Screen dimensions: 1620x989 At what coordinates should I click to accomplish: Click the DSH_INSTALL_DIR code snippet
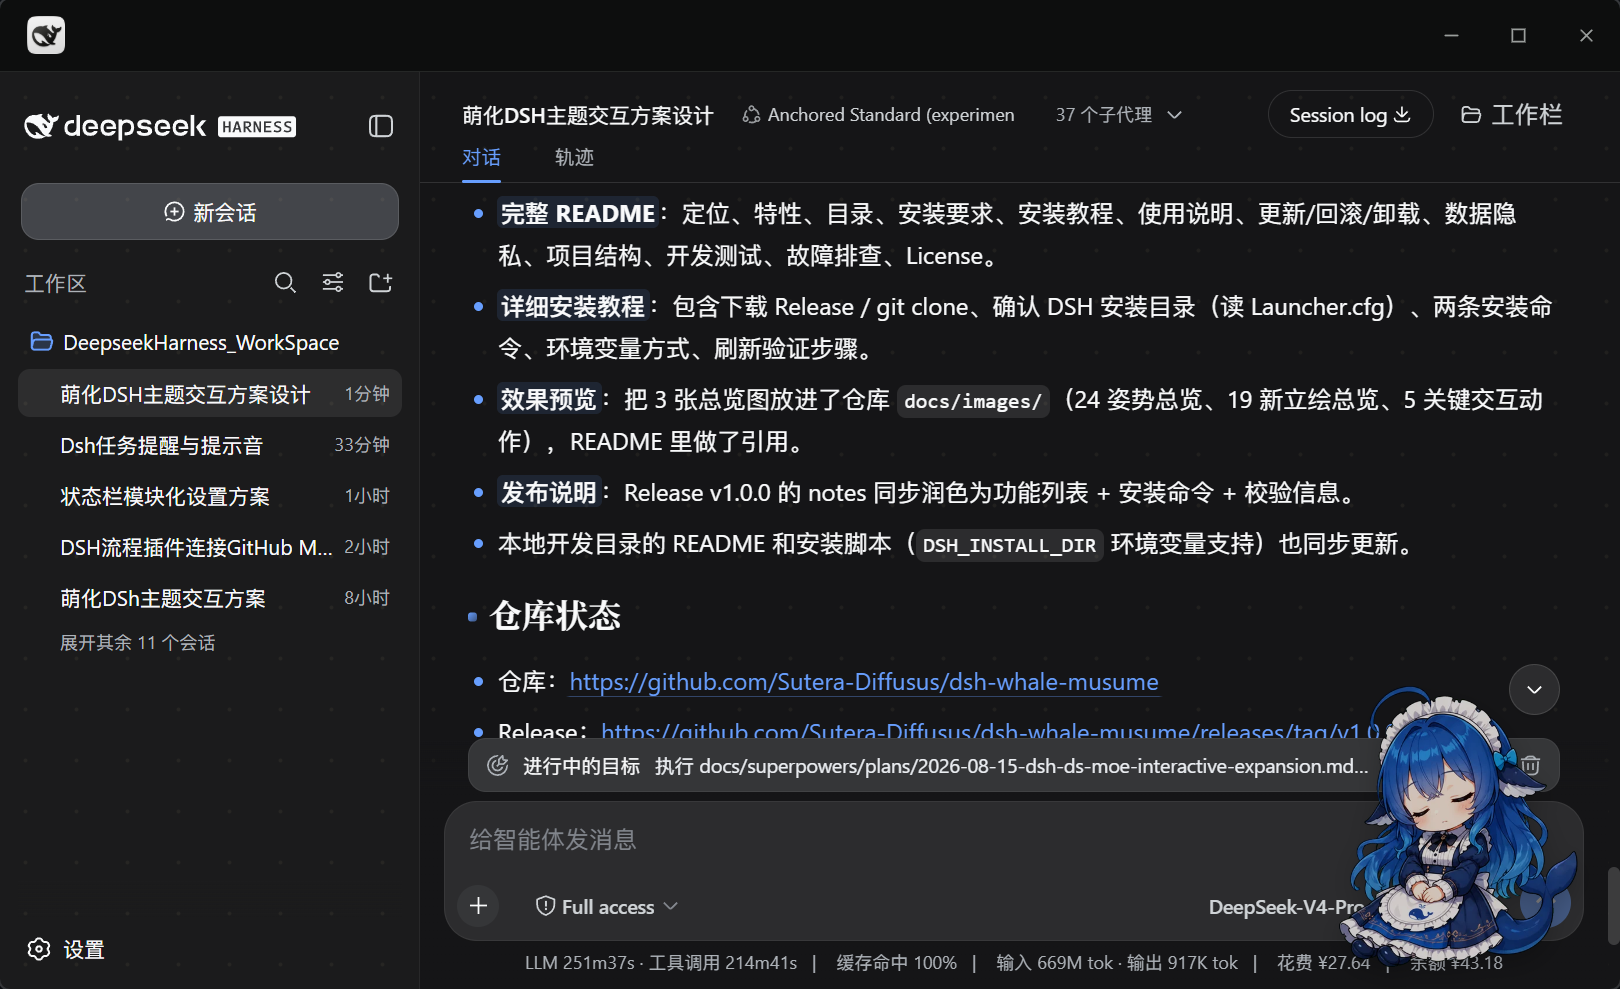pos(1009,545)
